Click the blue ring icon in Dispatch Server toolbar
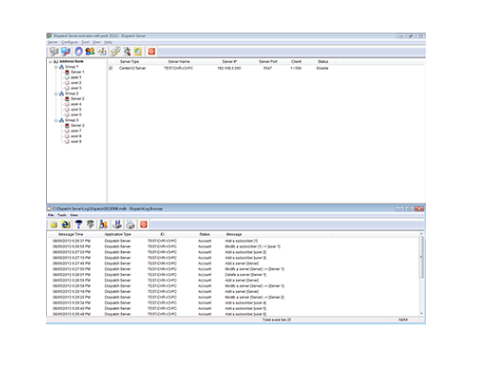Image resolution: width=478 pixels, height=368 pixels. click(78, 52)
